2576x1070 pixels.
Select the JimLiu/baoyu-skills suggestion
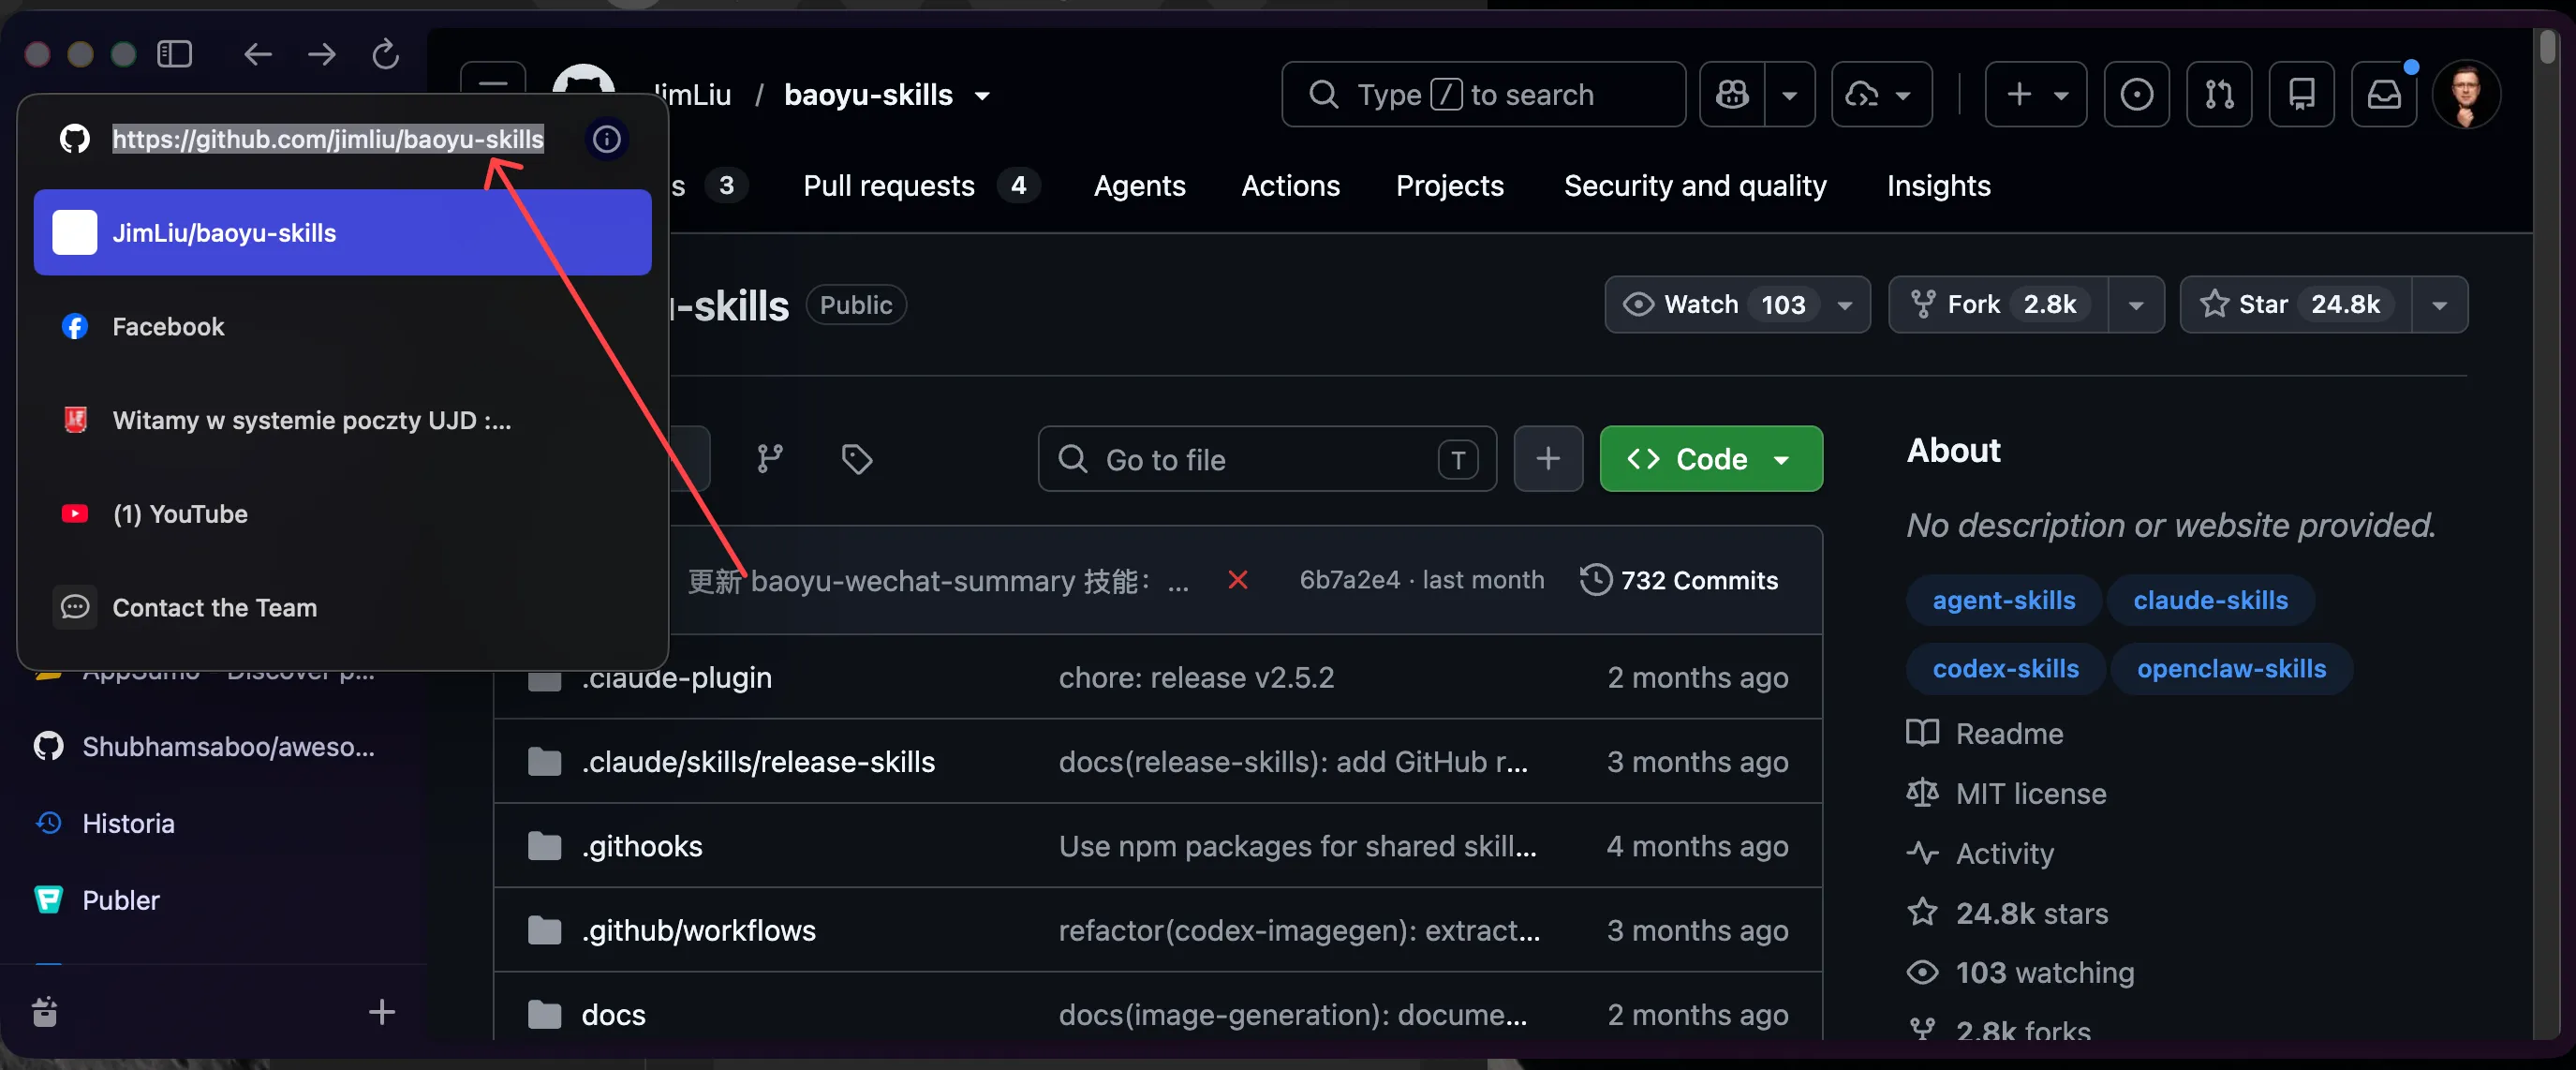point(342,233)
